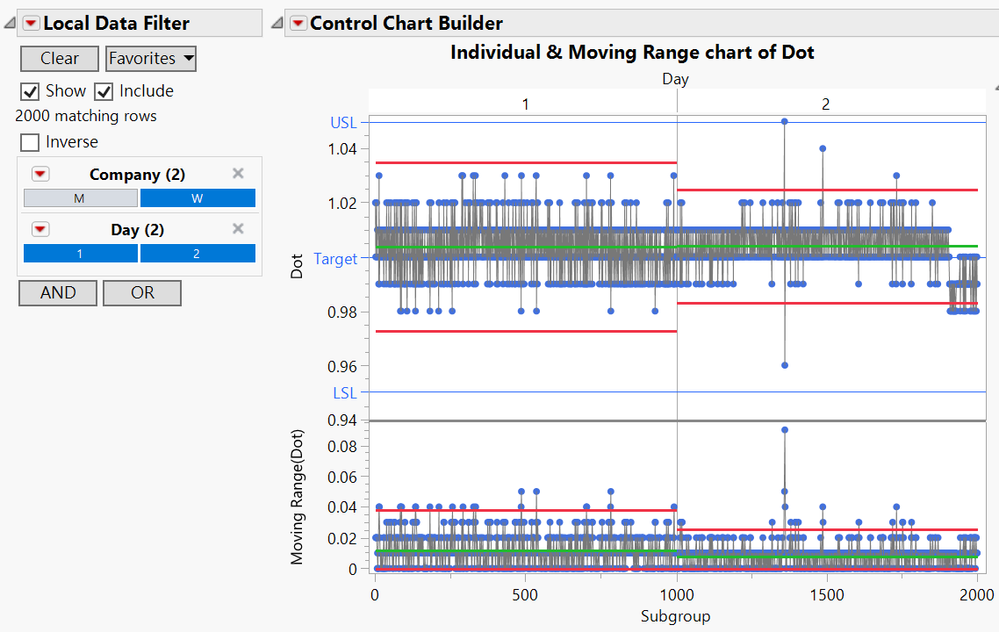Select company W in the filter
Viewport: 999px width, 632px height.
[198, 198]
